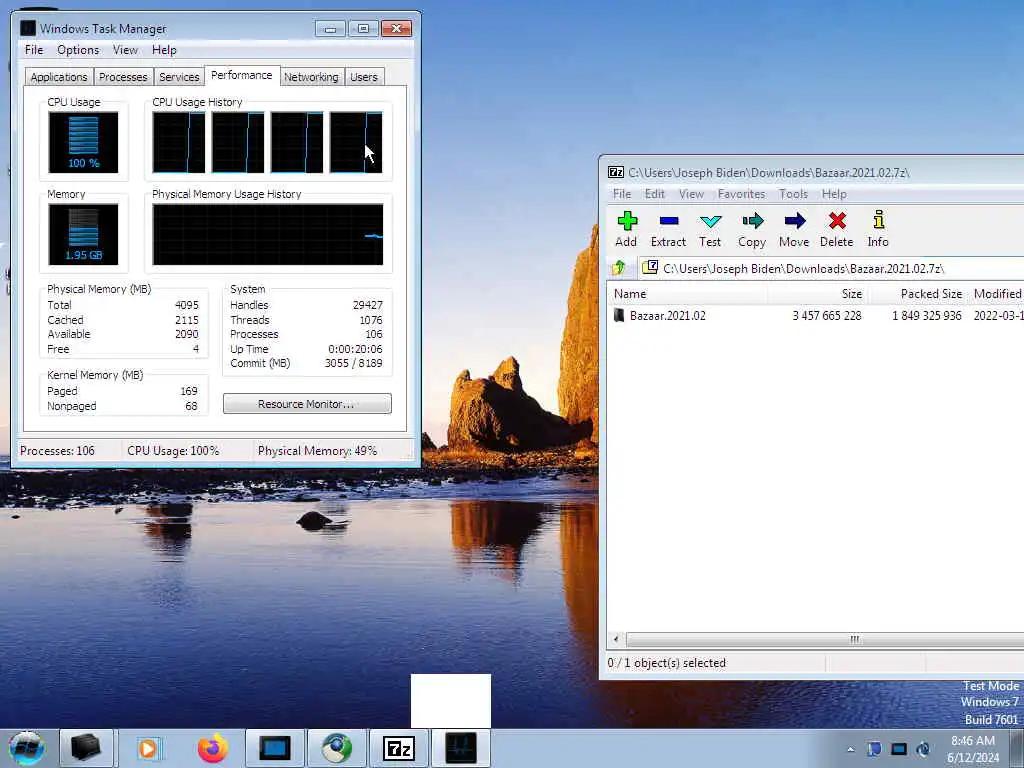The height and width of the screenshot is (768, 1024).
Task: Click the scroll-left arrow in 7-Zip
Action: coord(616,639)
